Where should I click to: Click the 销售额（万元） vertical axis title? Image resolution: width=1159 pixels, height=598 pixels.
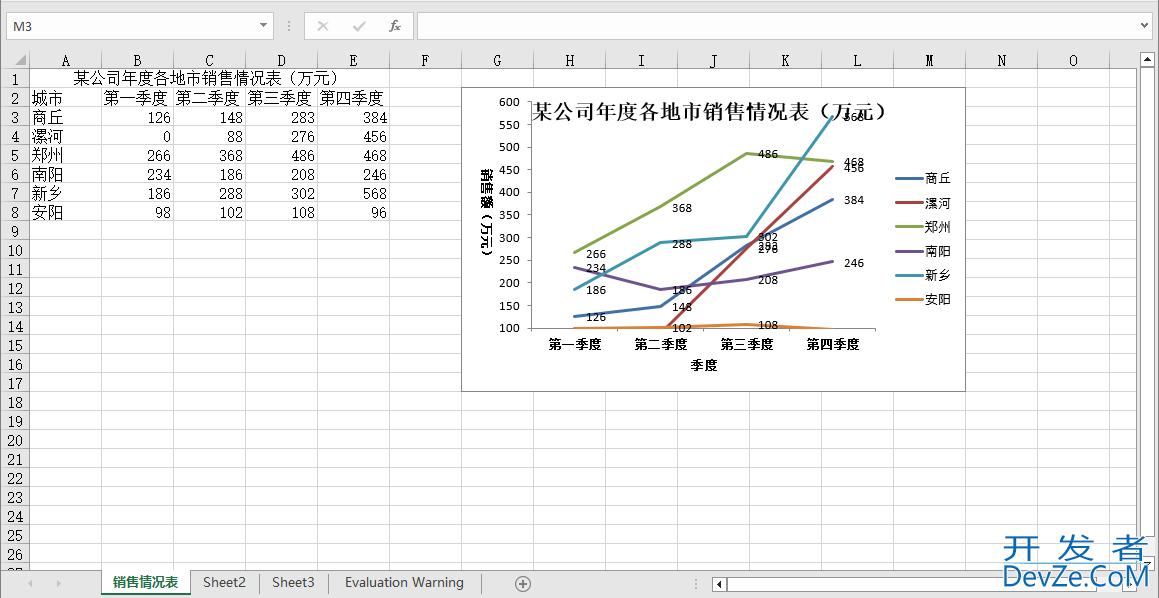click(x=486, y=212)
